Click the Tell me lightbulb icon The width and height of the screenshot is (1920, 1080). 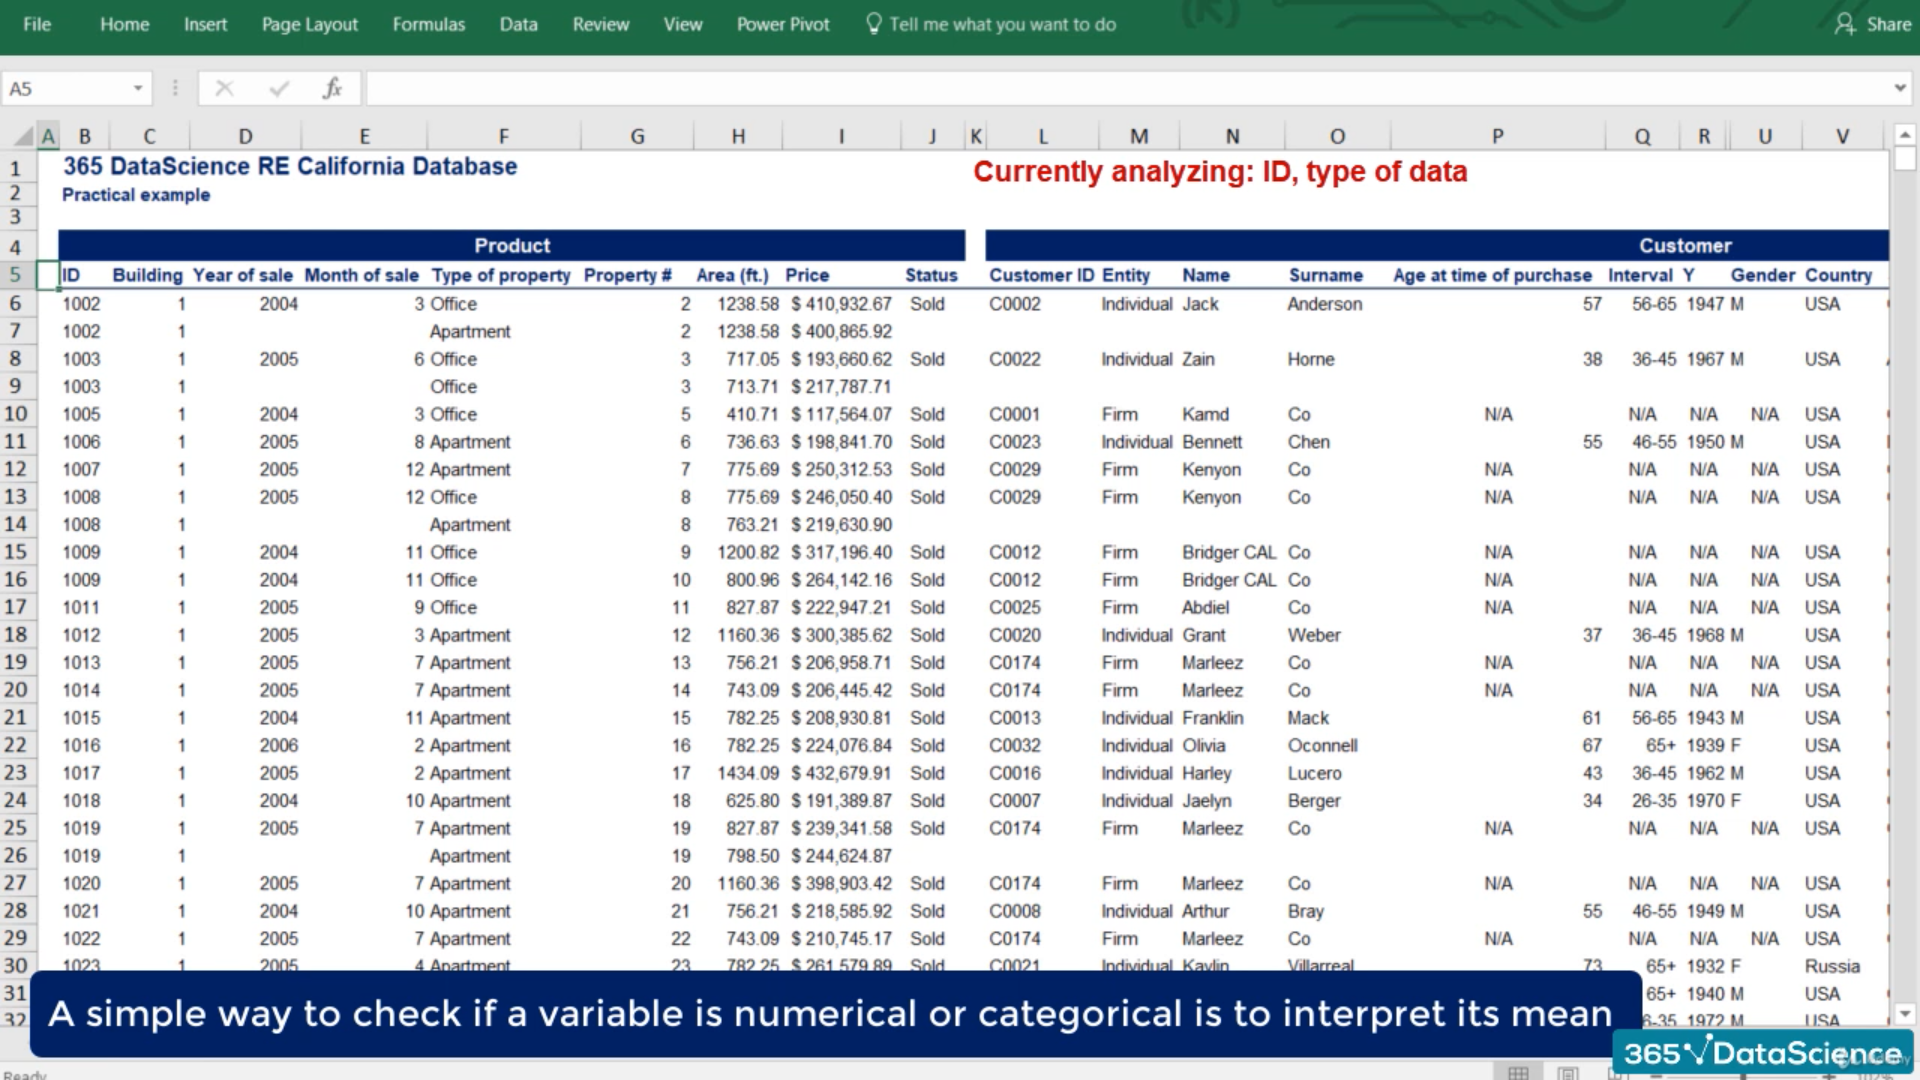tap(874, 24)
